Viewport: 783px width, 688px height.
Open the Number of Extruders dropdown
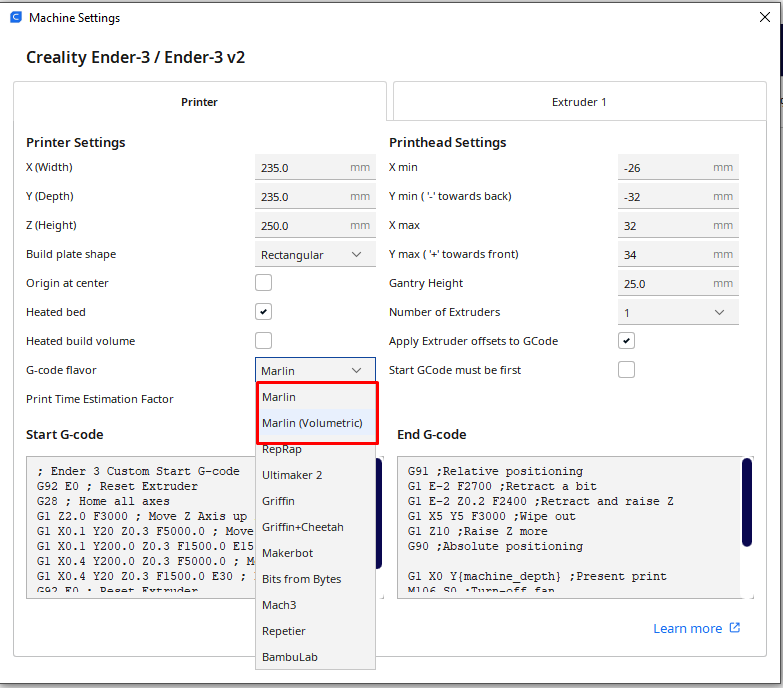(x=678, y=313)
